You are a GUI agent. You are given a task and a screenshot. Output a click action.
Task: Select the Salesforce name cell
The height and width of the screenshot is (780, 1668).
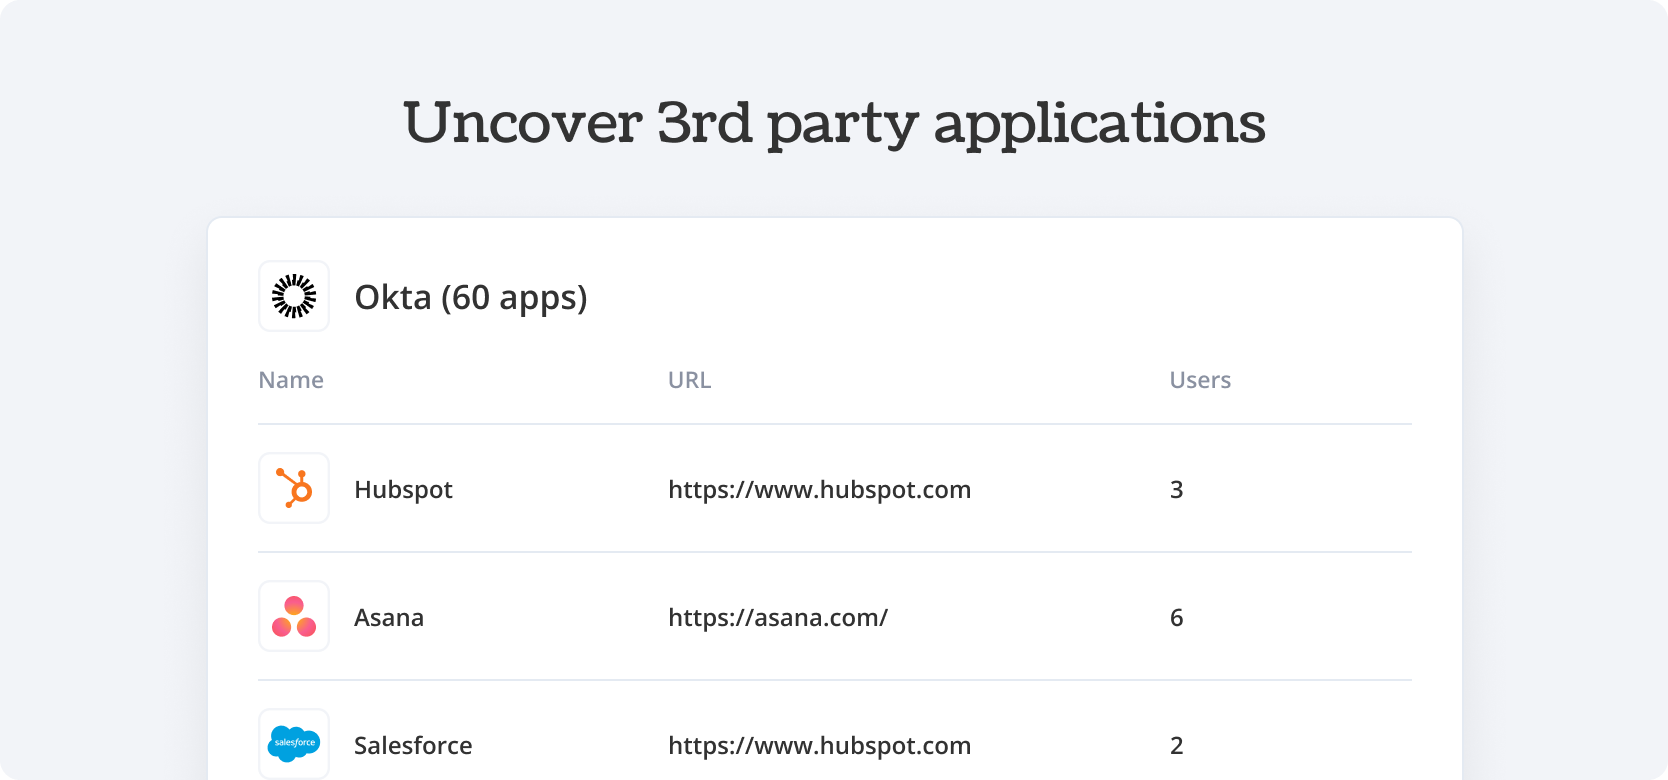413,745
